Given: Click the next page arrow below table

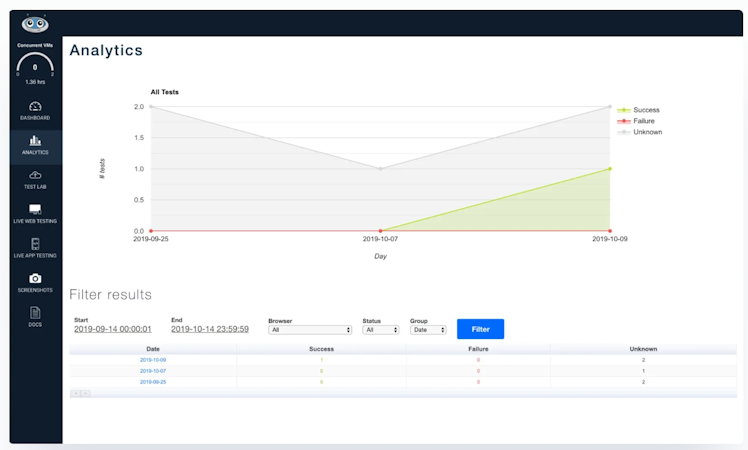Looking at the screenshot, I should point(85,394).
